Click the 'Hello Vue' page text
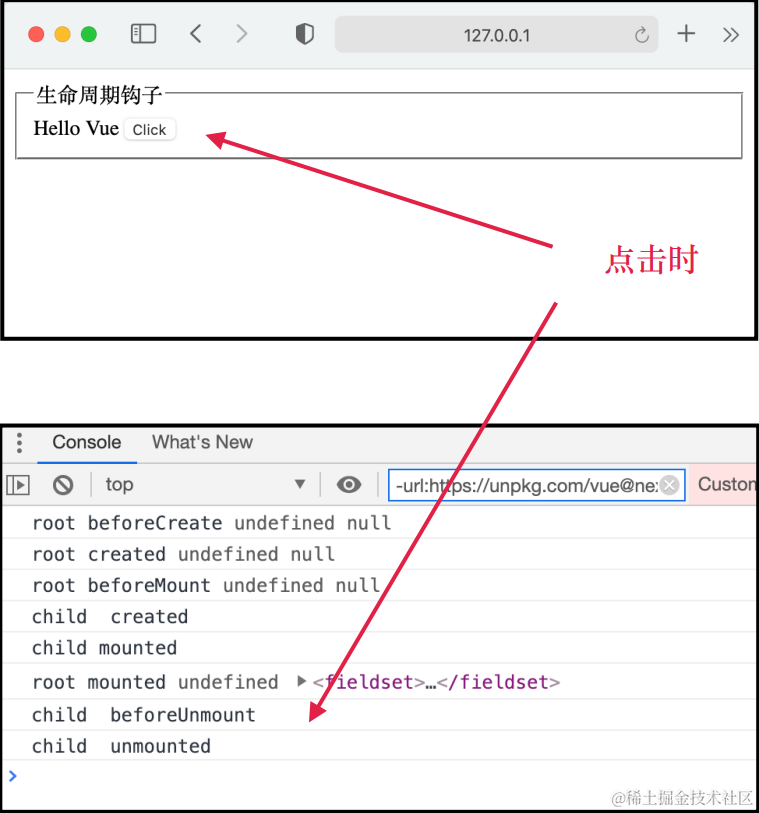Image resolution: width=759 pixels, height=813 pixels. (x=76, y=128)
